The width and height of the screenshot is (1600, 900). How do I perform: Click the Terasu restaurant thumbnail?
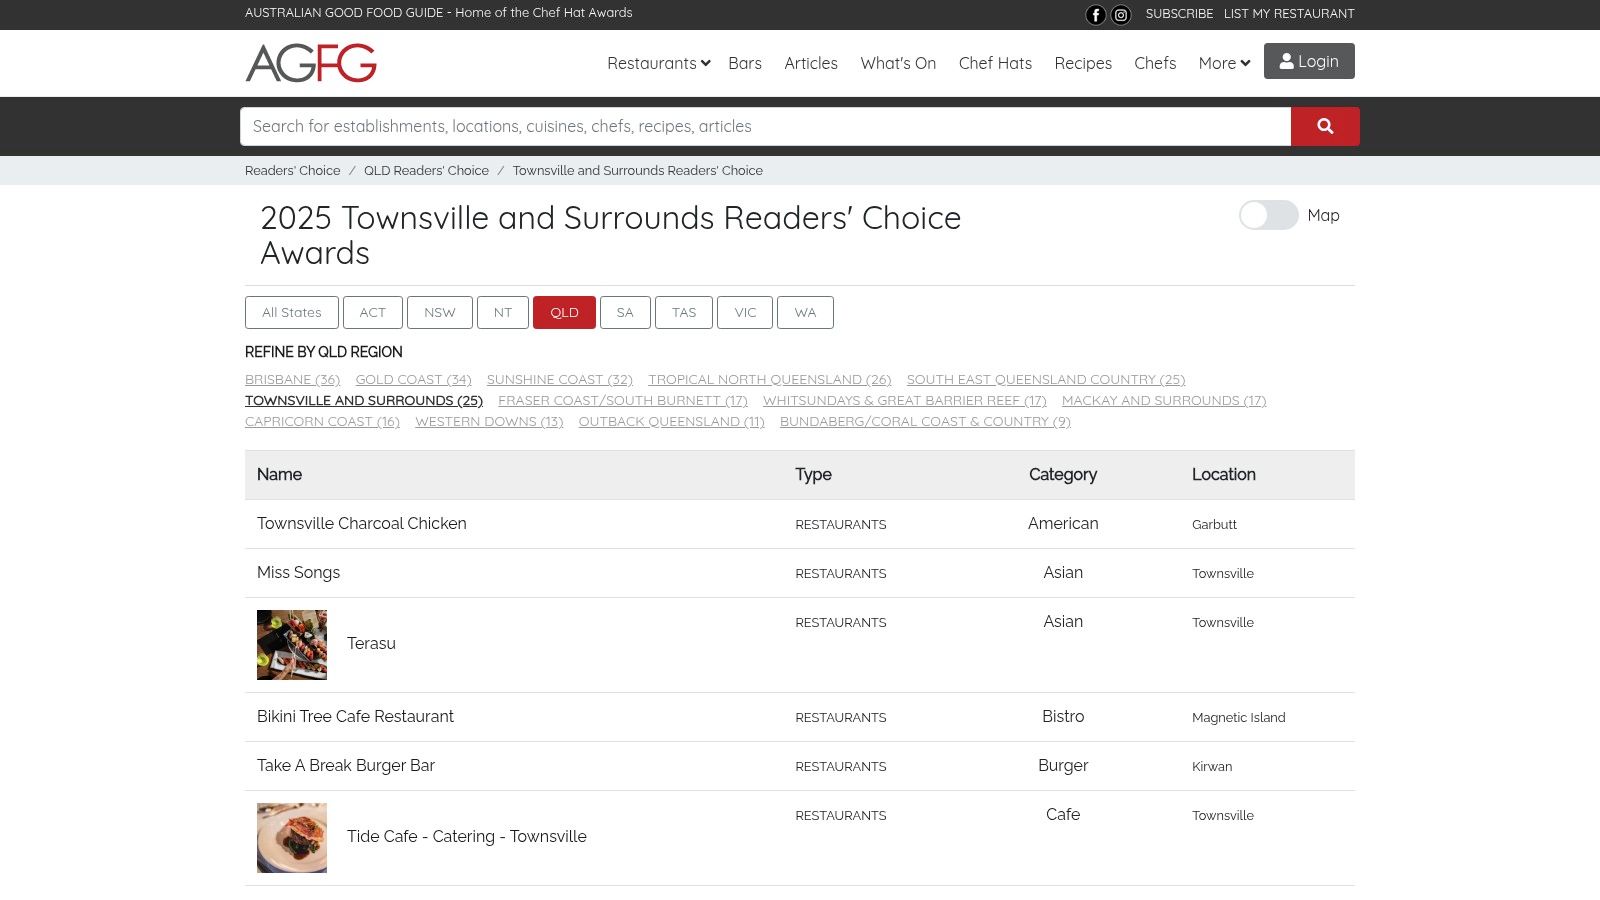pyautogui.click(x=292, y=645)
